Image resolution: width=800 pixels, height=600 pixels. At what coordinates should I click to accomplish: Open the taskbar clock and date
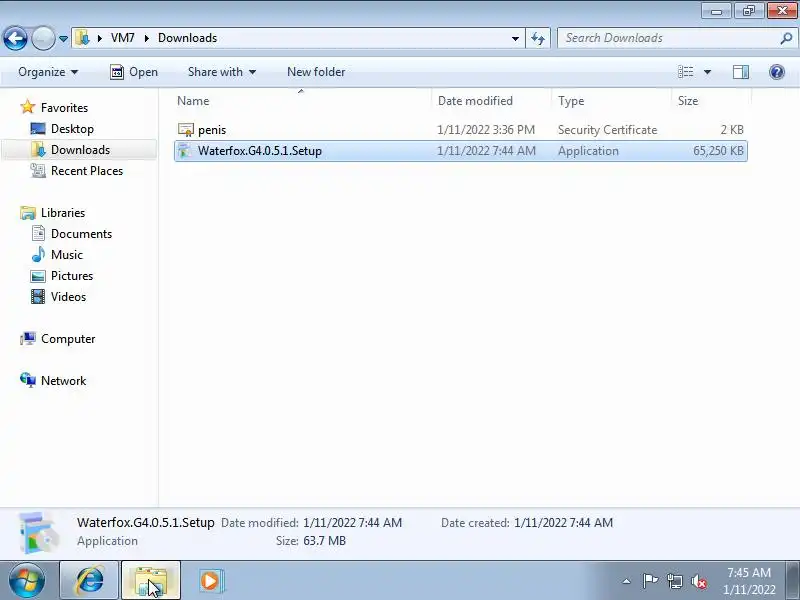click(748, 581)
